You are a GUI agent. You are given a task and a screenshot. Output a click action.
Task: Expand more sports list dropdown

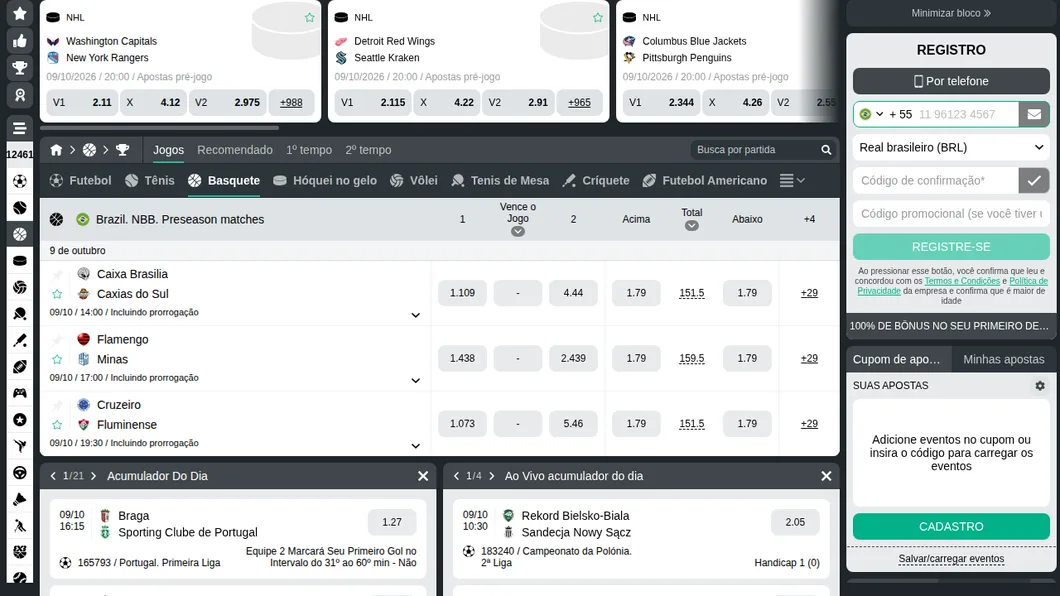click(x=792, y=180)
